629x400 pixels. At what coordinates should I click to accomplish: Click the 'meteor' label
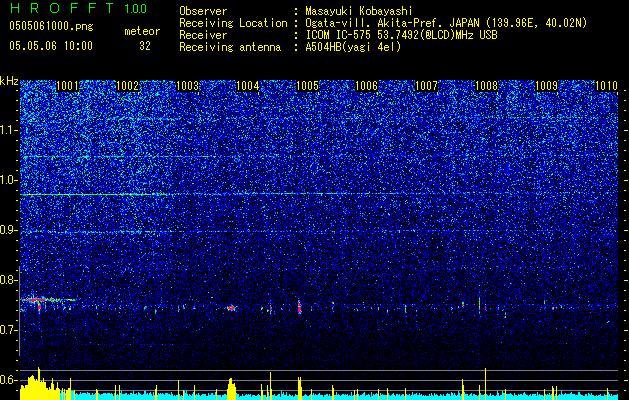click(142, 31)
